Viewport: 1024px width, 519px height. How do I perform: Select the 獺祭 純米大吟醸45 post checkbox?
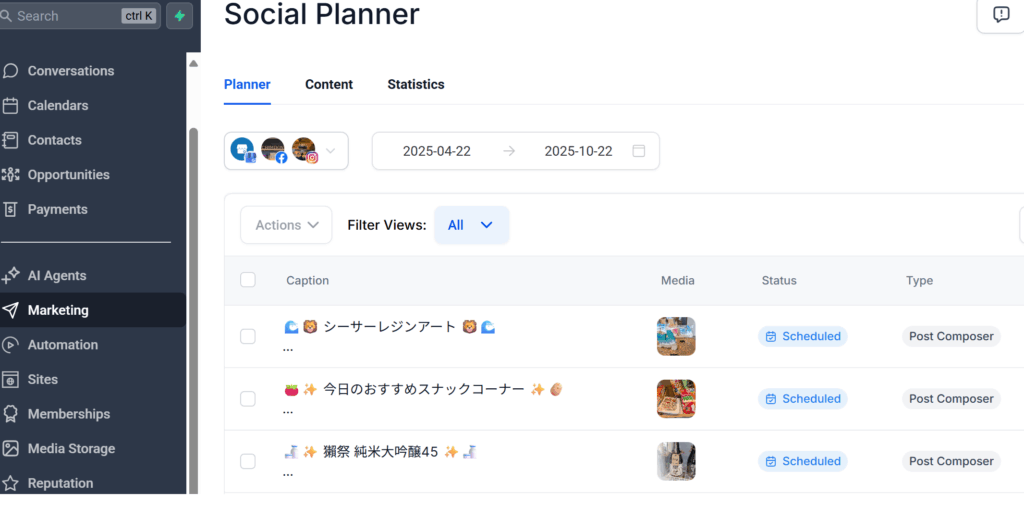(x=248, y=461)
